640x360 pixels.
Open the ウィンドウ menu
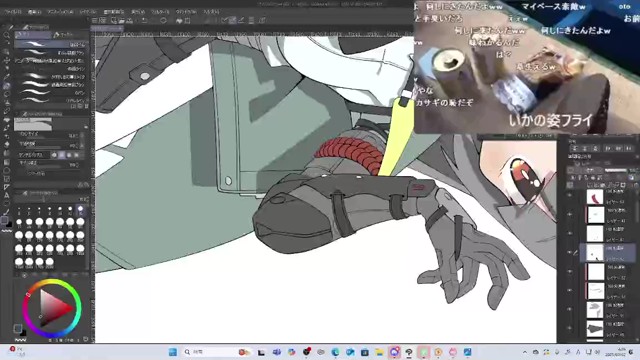[186, 12]
